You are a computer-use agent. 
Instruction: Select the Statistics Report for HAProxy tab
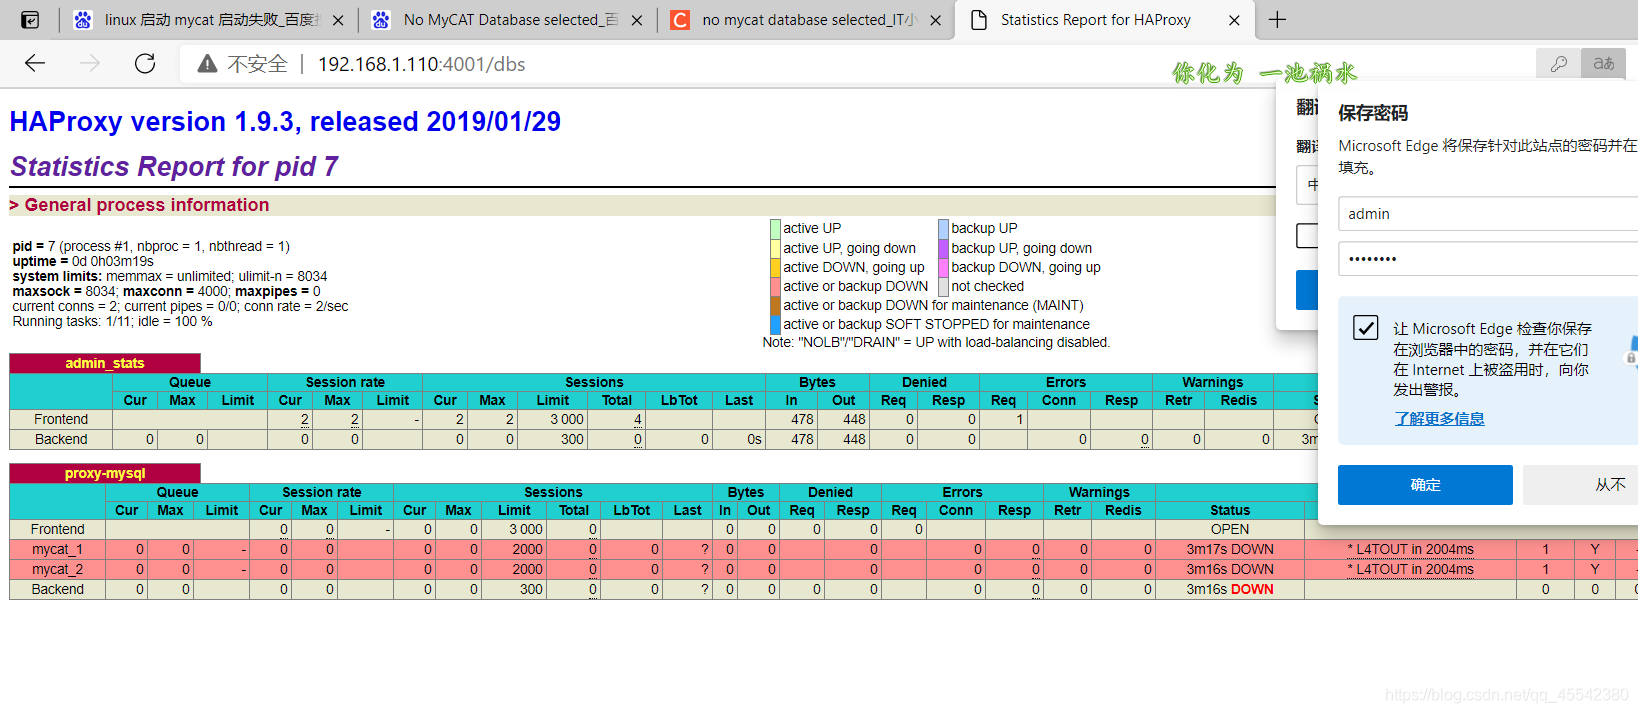[1105, 20]
